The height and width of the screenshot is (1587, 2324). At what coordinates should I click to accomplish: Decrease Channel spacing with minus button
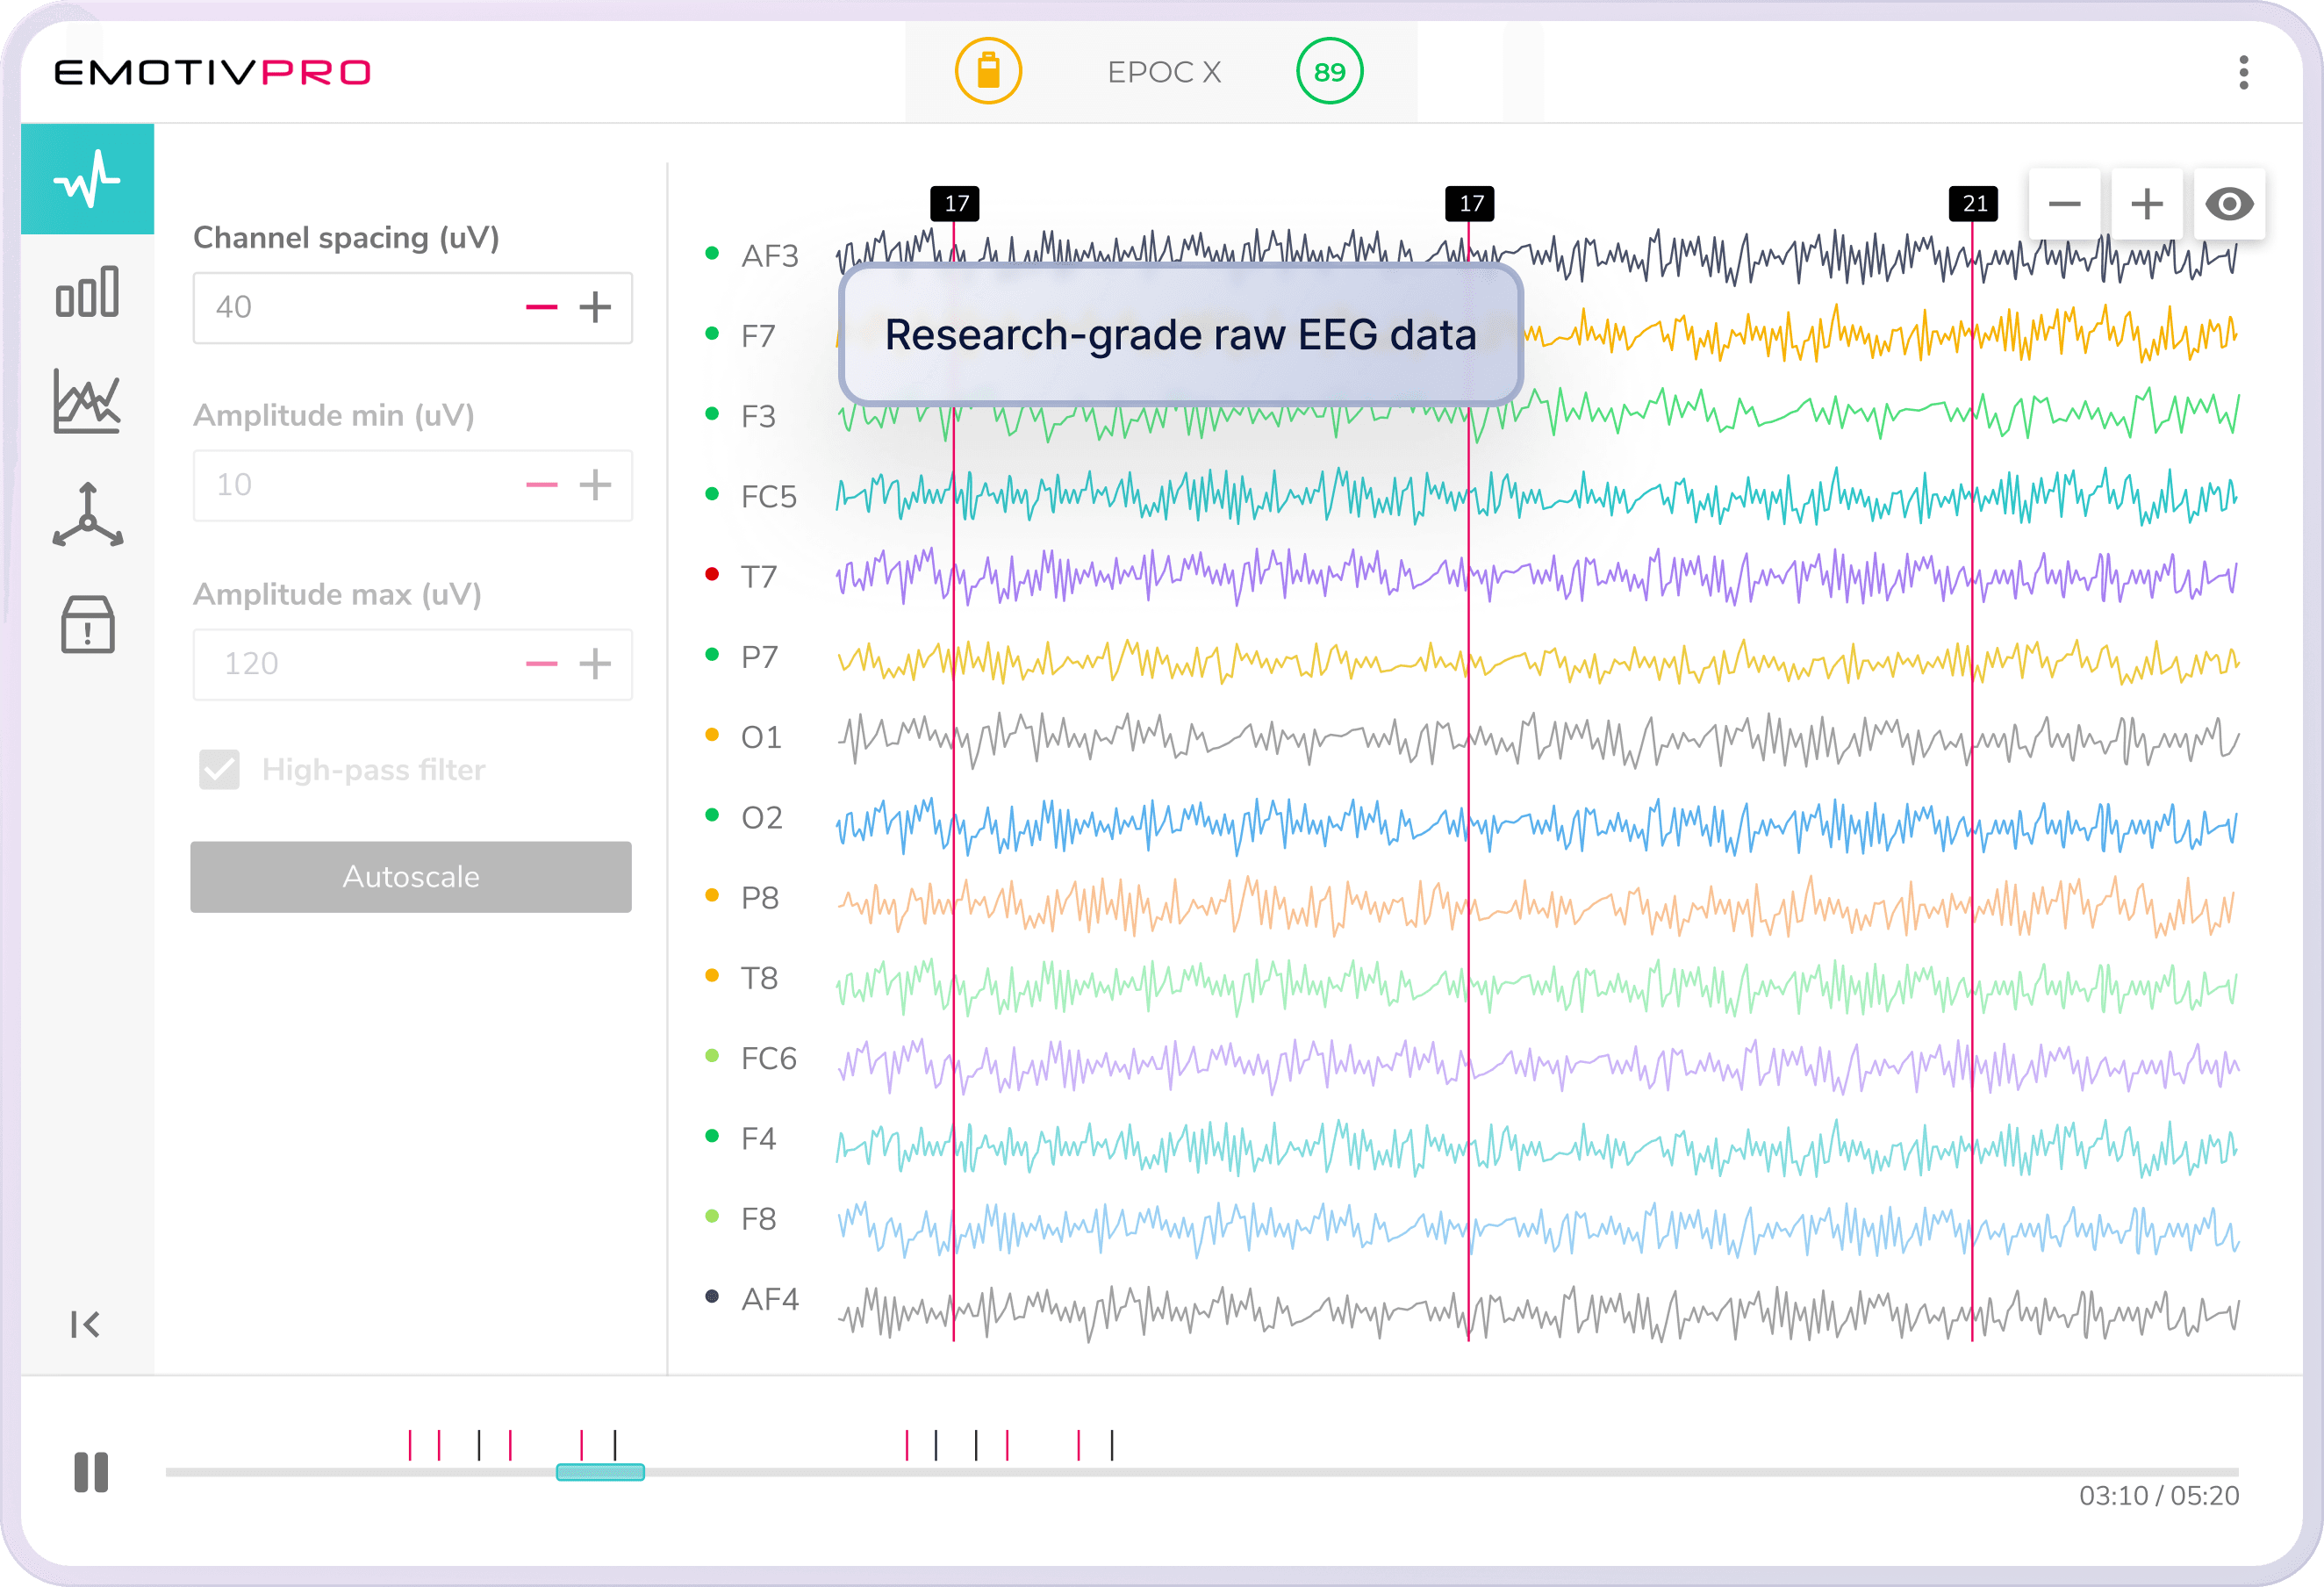coord(541,307)
